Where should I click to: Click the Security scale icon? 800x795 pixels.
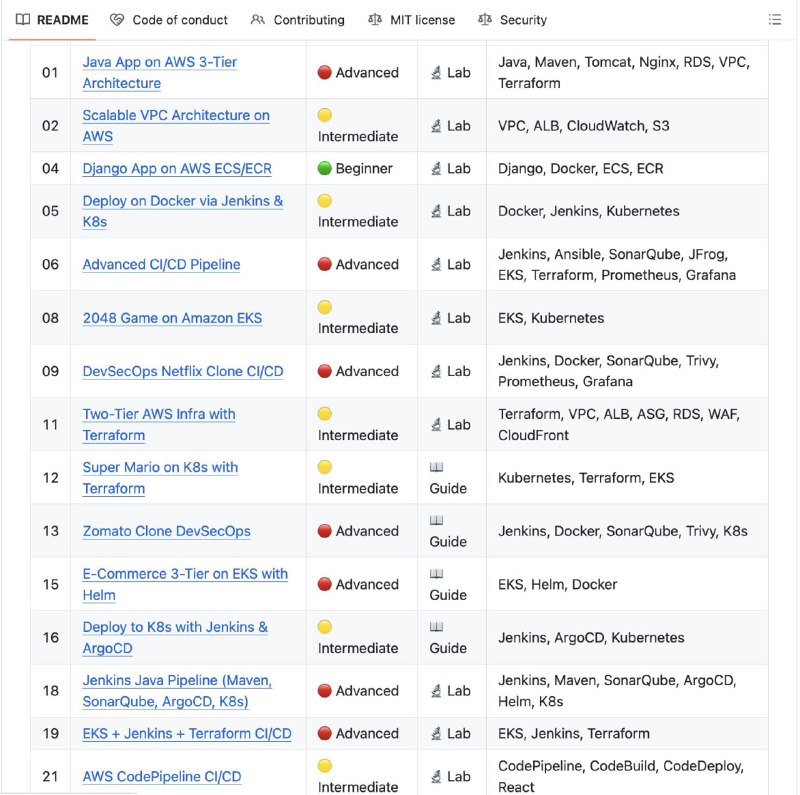pyautogui.click(x=485, y=20)
